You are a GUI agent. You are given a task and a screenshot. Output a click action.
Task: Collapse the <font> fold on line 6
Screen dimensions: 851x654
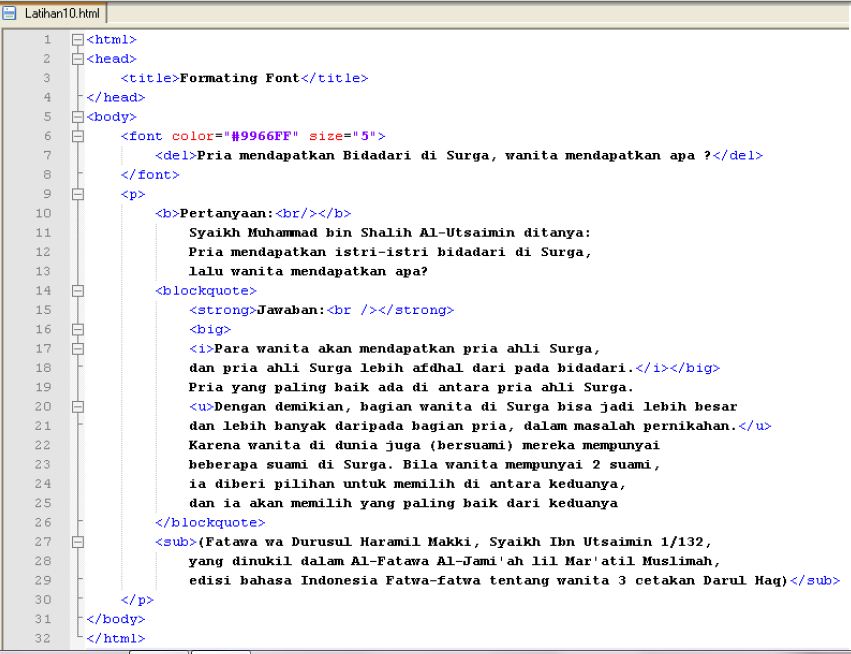click(78, 136)
